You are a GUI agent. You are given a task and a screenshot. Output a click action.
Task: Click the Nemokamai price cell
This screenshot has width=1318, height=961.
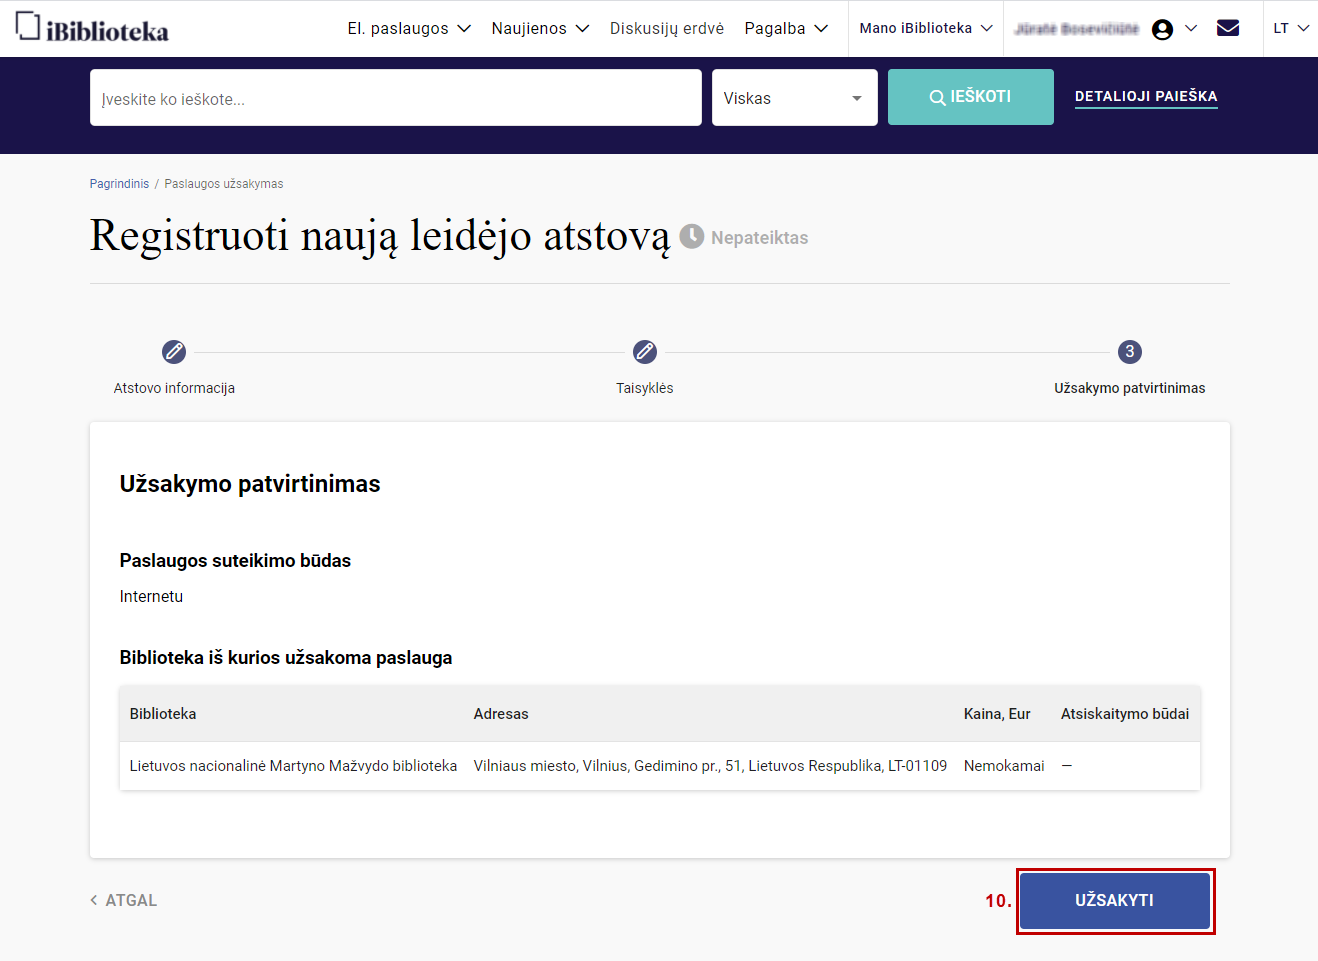point(1004,766)
